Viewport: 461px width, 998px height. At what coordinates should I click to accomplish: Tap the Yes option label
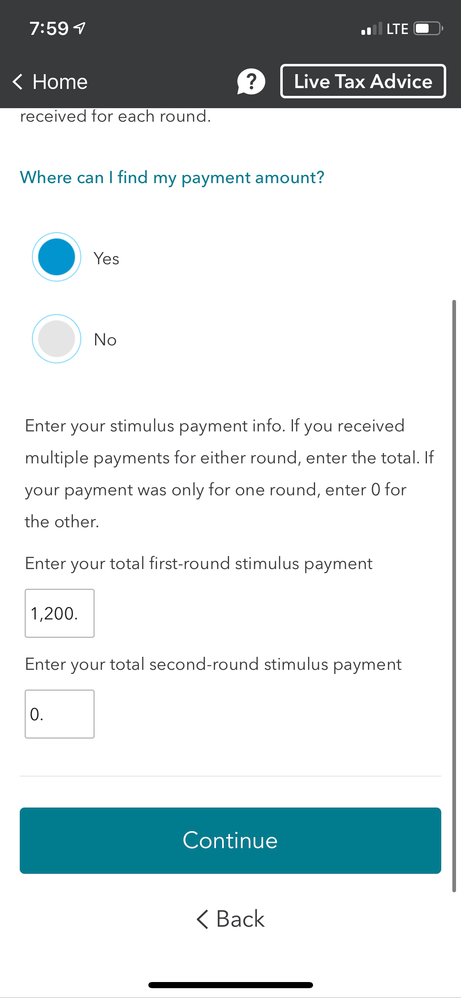[x=106, y=258]
